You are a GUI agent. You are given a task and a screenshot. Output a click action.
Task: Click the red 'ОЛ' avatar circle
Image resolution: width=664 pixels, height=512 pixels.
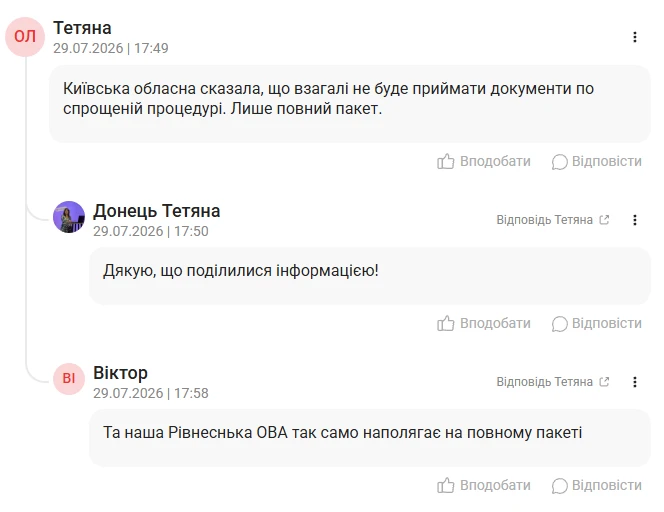[x=25, y=37]
